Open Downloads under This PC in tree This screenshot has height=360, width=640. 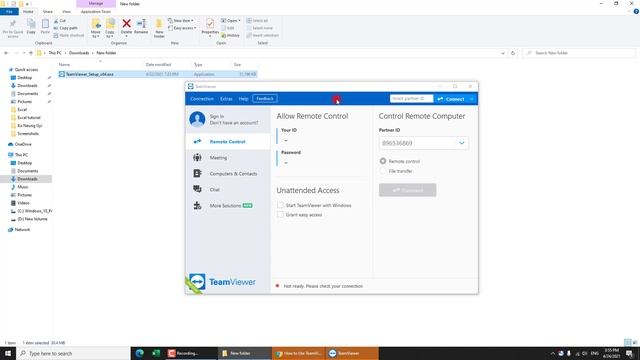27,179
